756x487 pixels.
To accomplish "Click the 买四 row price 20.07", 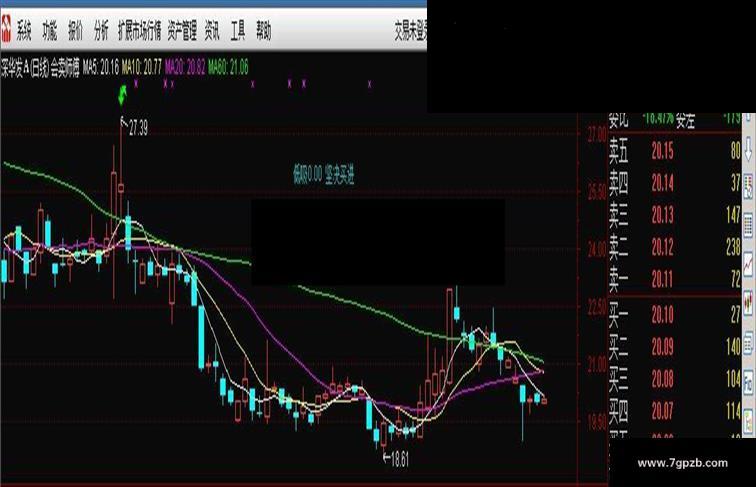I will [x=662, y=411].
